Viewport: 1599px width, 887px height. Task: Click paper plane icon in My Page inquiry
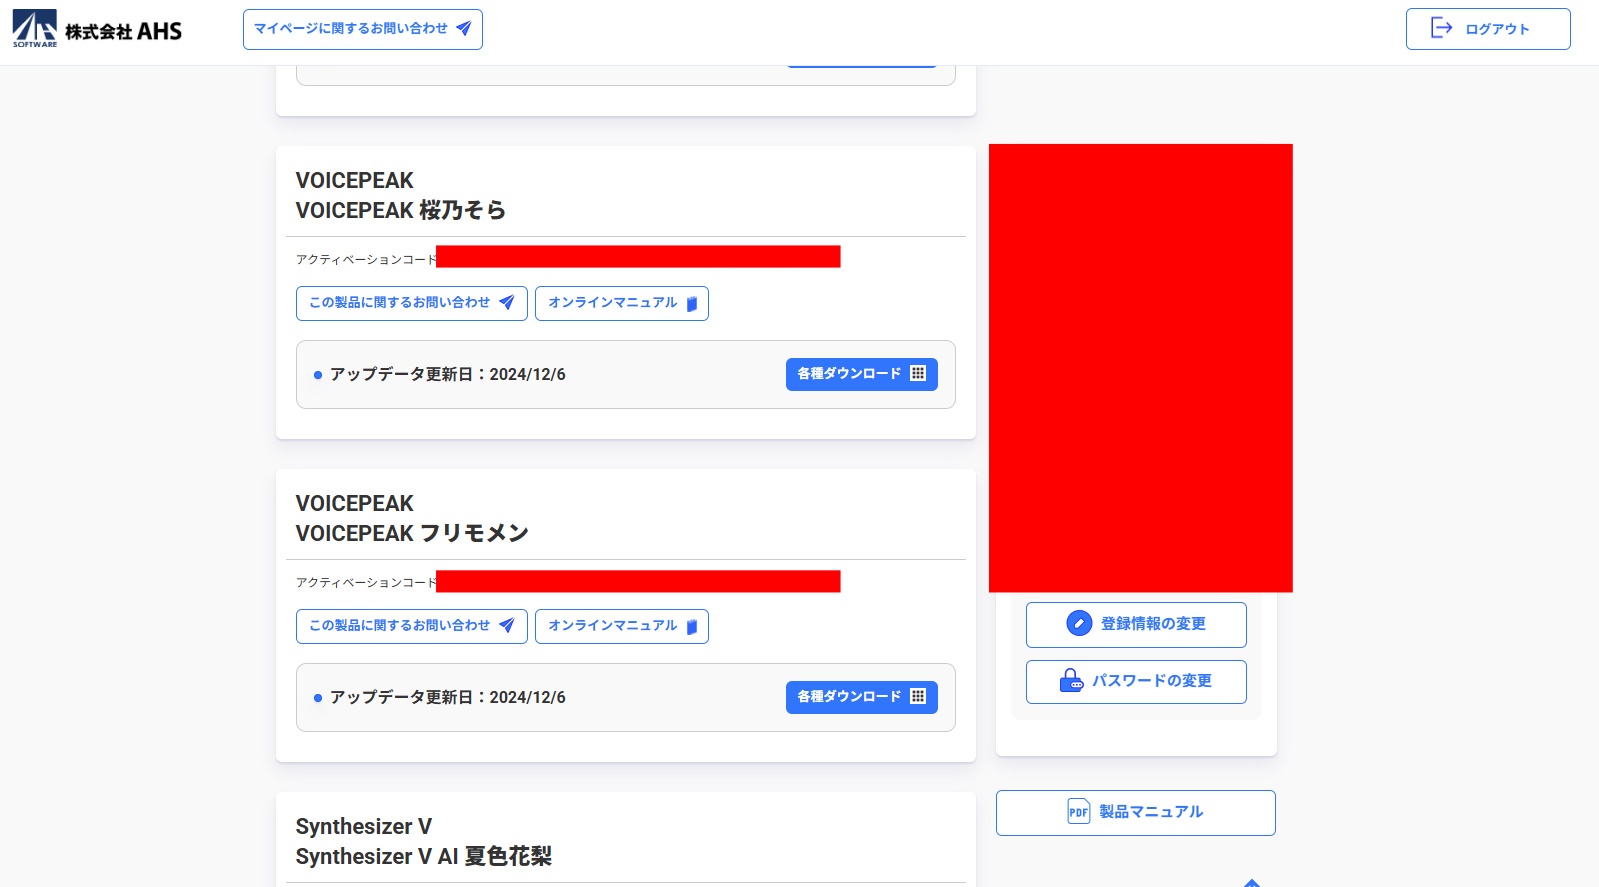(464, 29)
